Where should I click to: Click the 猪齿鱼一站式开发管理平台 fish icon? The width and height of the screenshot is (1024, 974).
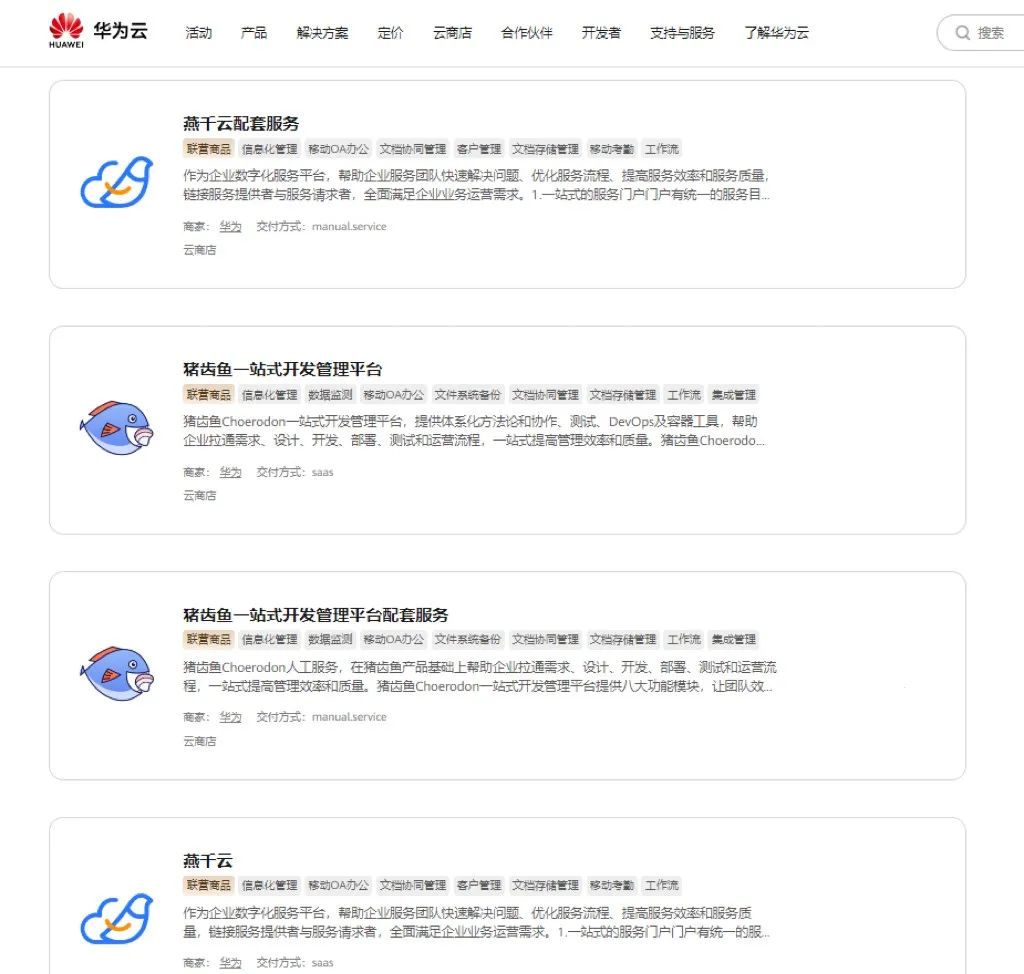[116, 428]
